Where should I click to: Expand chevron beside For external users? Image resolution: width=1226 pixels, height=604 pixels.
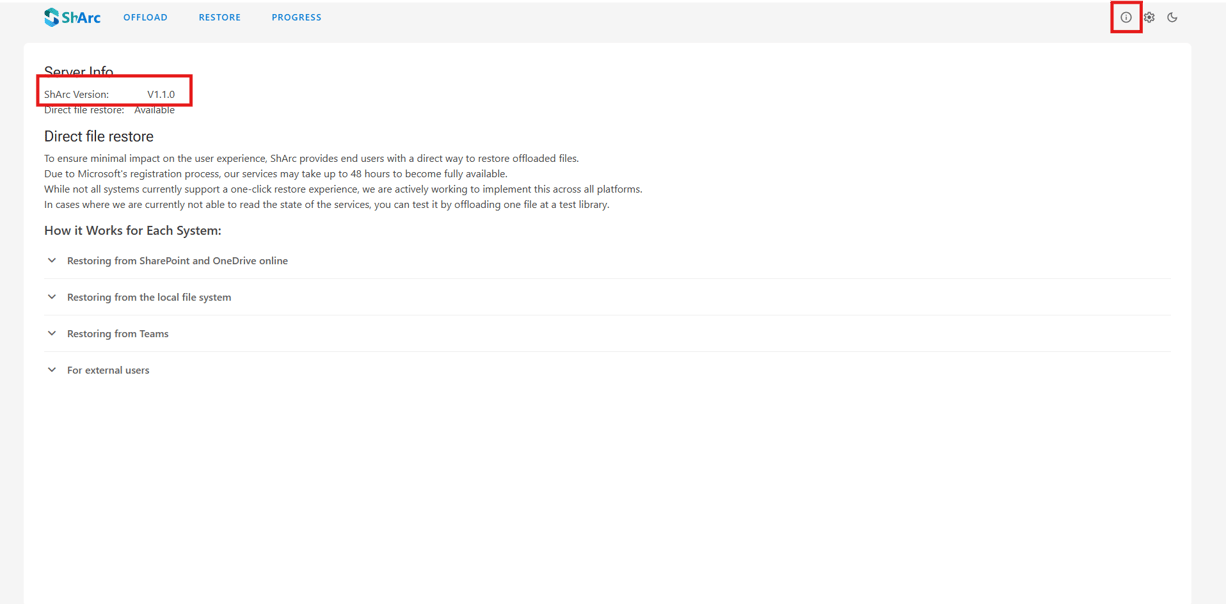52,370
